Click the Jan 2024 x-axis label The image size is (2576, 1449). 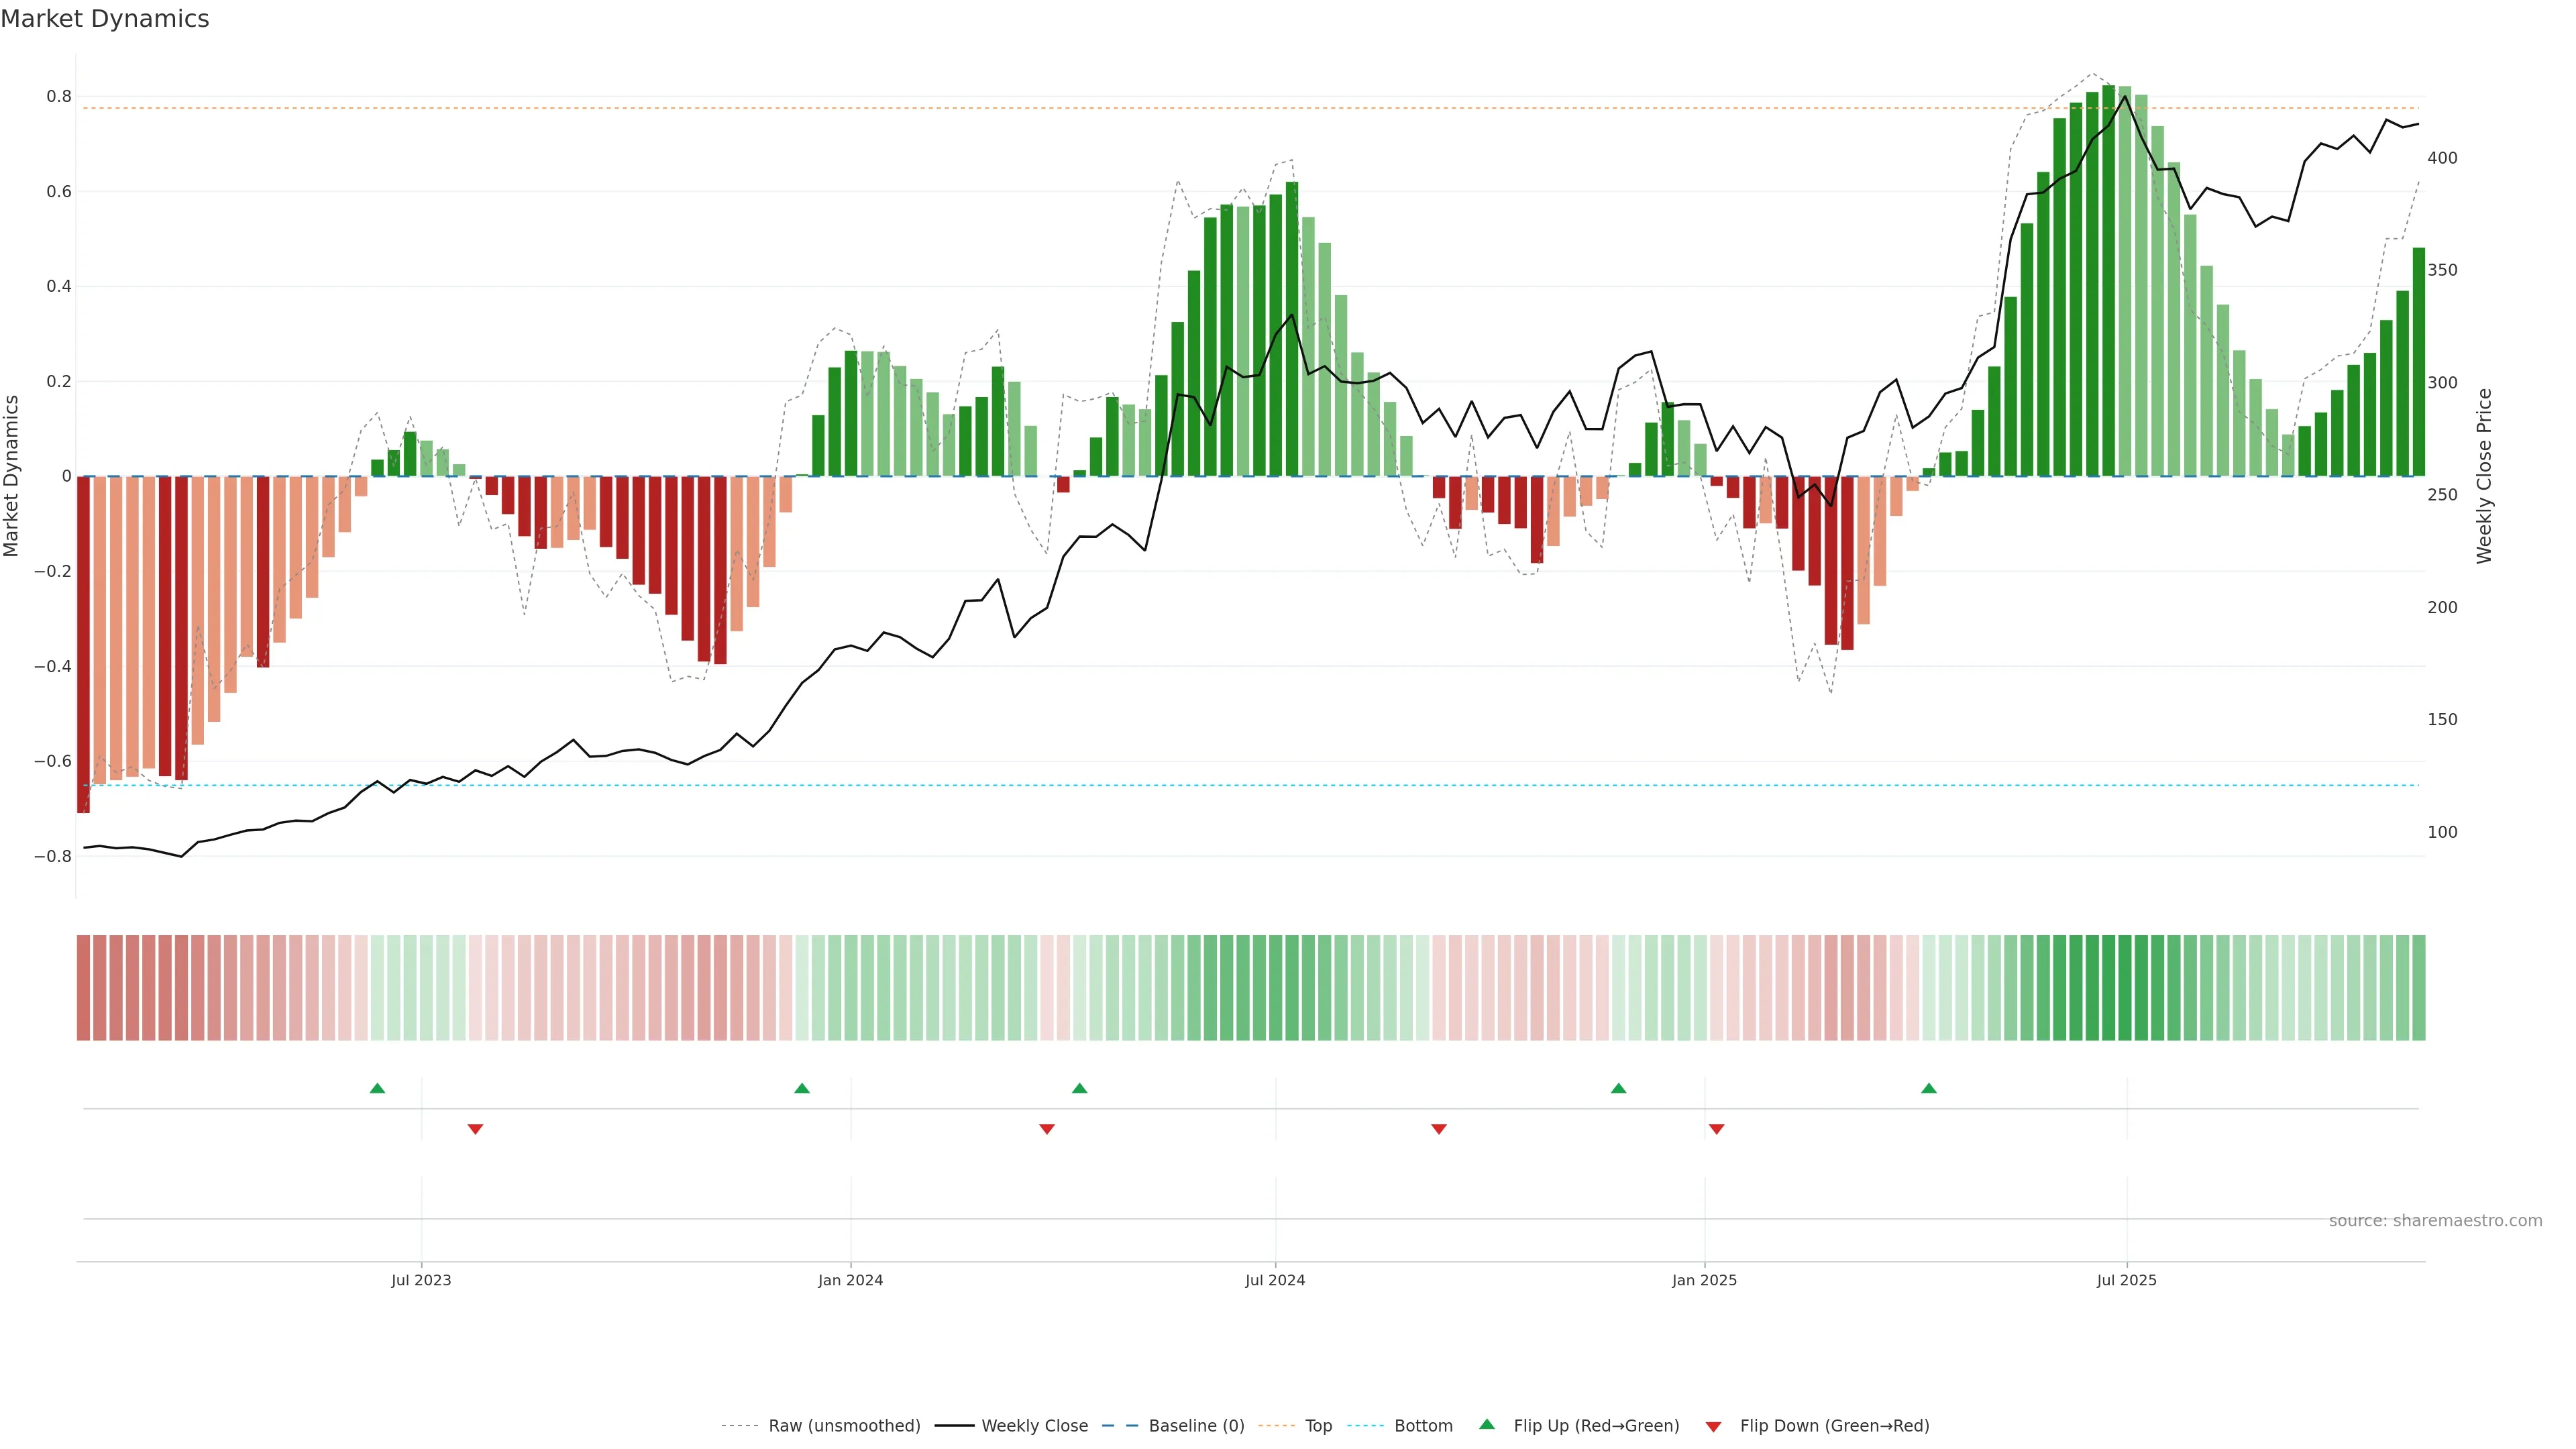[850, 1280]
